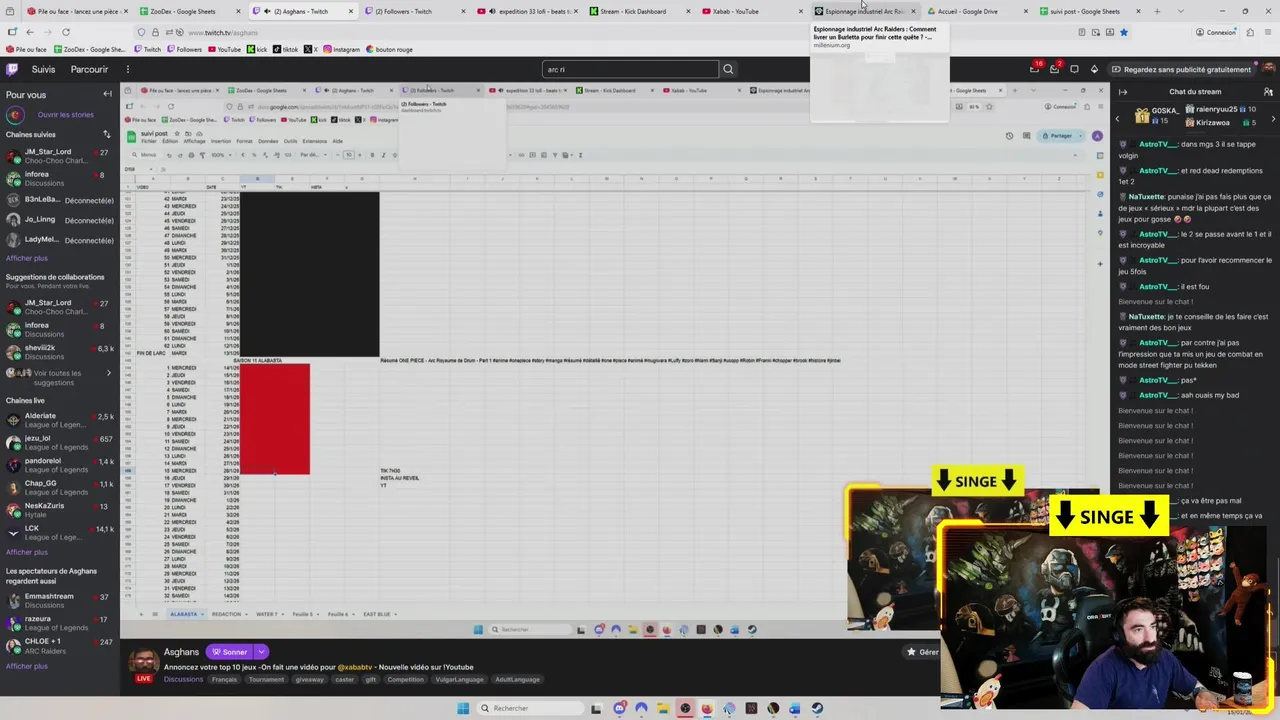Select the VulgarLanguage stream tag
The image size is (1280, 720).
point(459,679)
